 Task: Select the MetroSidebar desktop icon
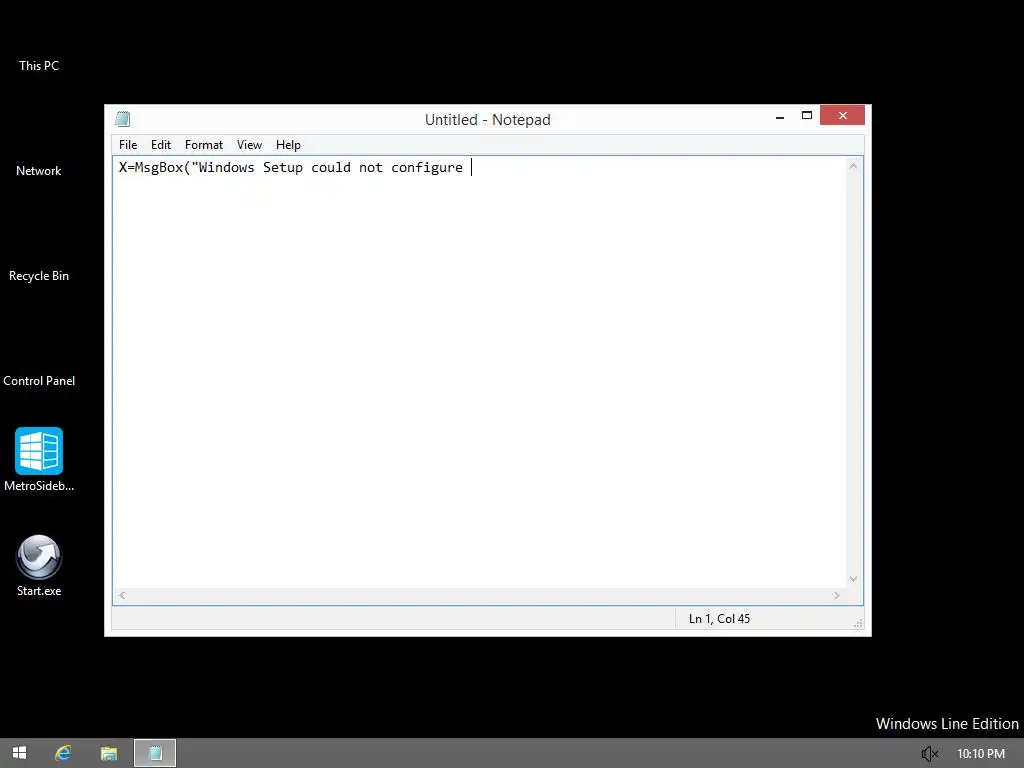[x=39, y=459]
